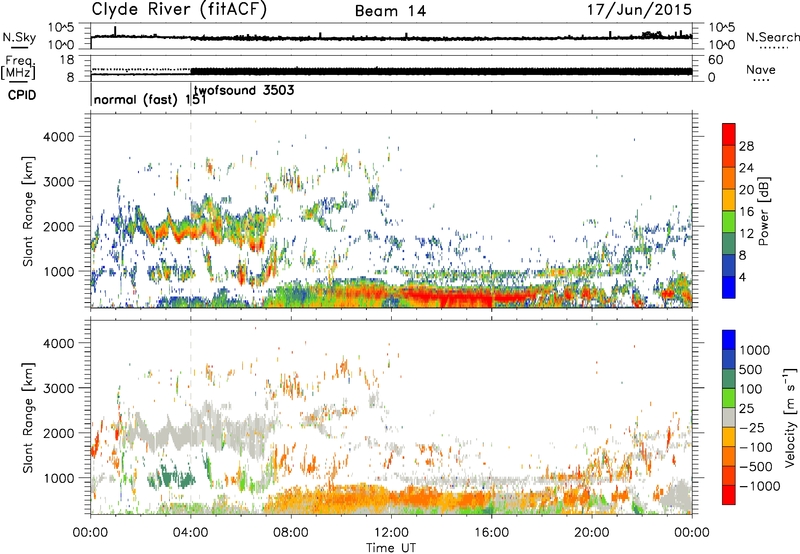Click the "Clyde River (fitACF)" plot title
Viewport: 800px width, 554px height.
pos(179,9)
